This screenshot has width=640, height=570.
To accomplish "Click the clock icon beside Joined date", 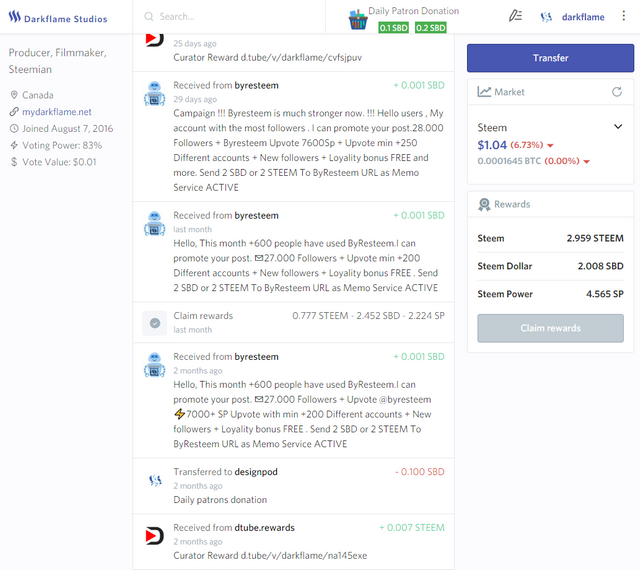I will click(14, 129).
